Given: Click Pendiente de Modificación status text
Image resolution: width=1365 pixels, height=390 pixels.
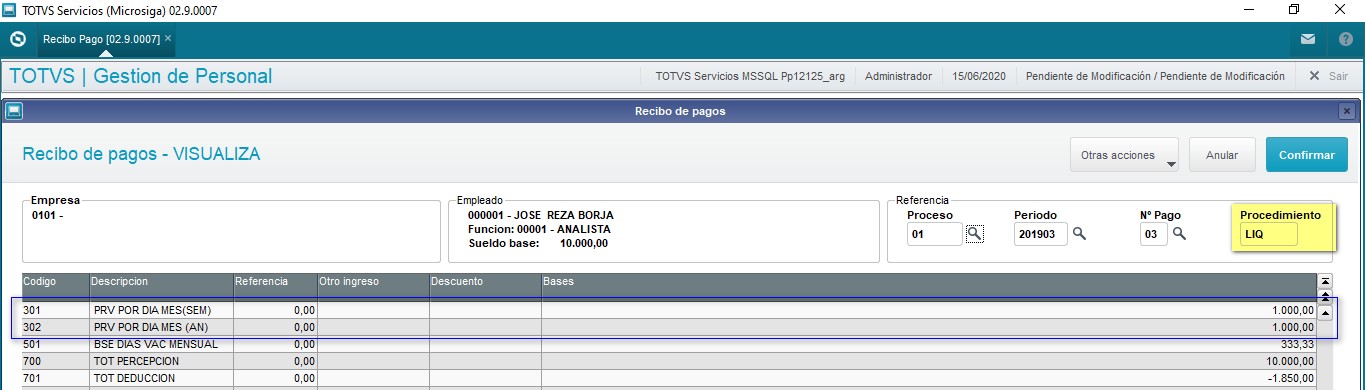Looking at the screenshot, I should tap(1155, 76).
